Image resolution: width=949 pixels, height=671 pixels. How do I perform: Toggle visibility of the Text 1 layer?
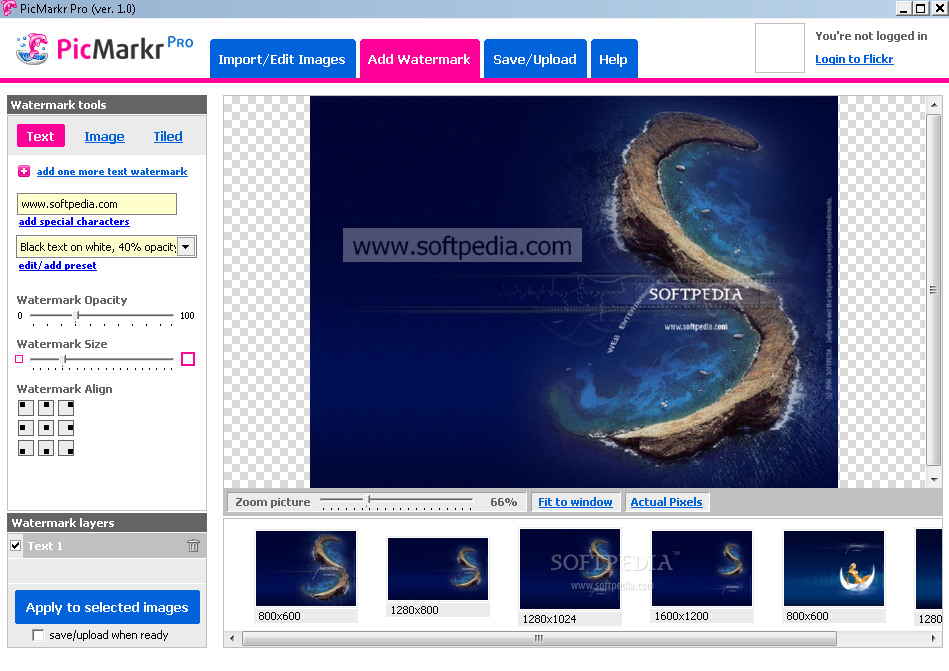tap(16, 546)
